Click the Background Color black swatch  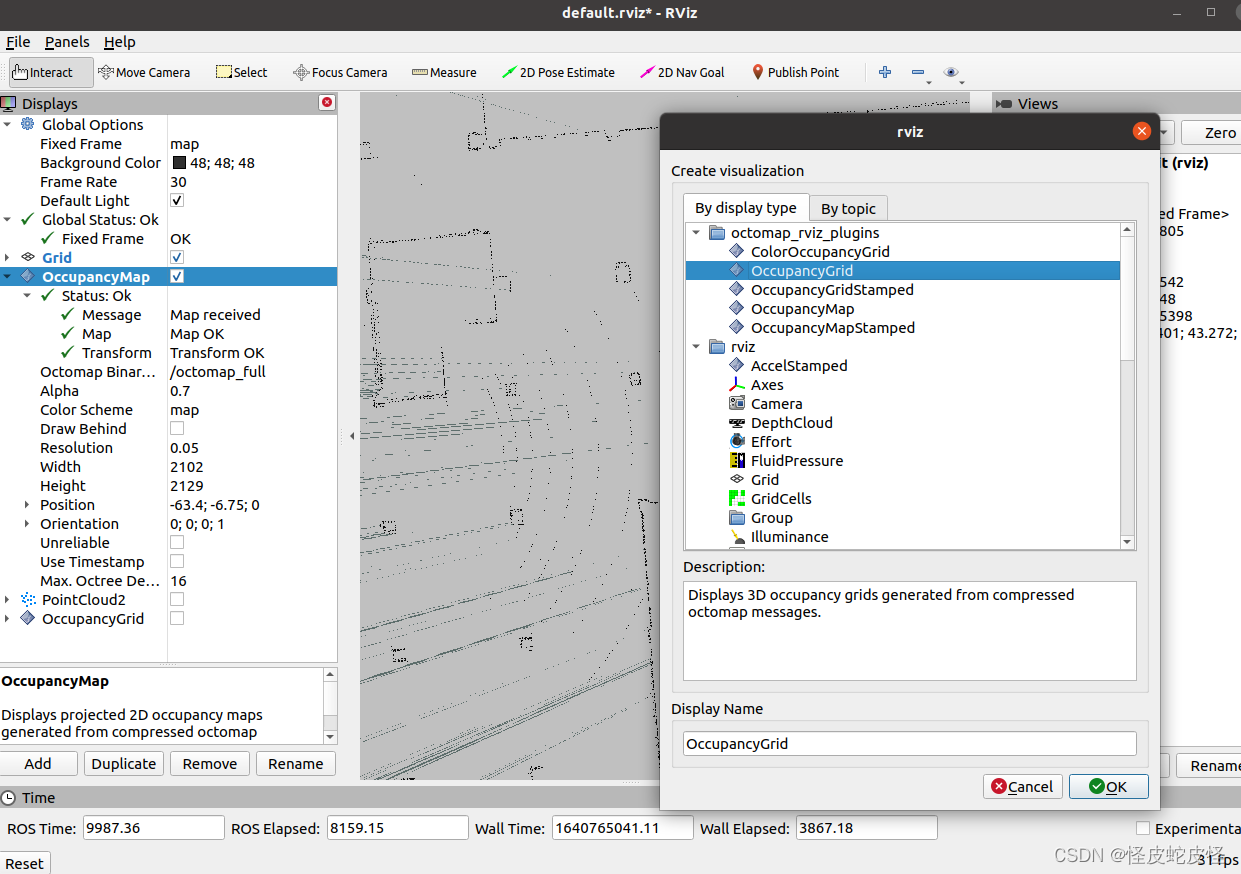tap(179, 163)
